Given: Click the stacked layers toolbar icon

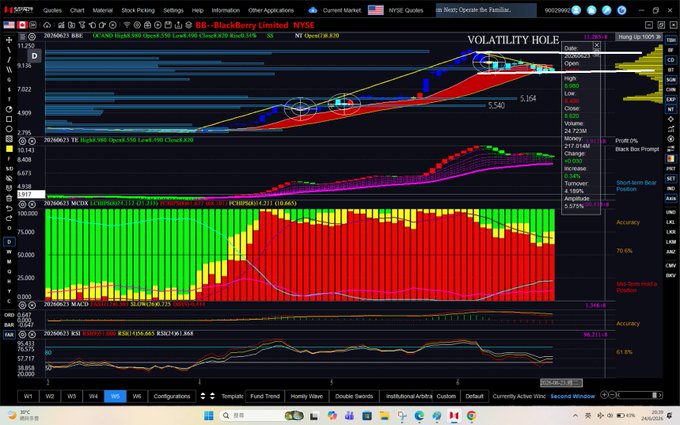Looking at the screenshot, I should pyautogui.click(x=189, y=25).
